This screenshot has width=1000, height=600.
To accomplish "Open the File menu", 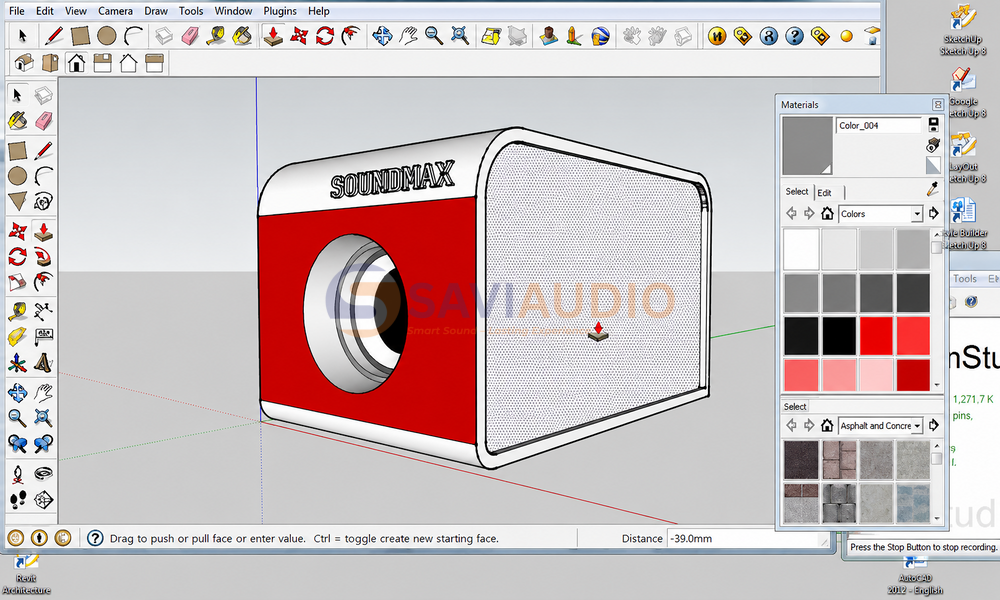I will [17, 11].
